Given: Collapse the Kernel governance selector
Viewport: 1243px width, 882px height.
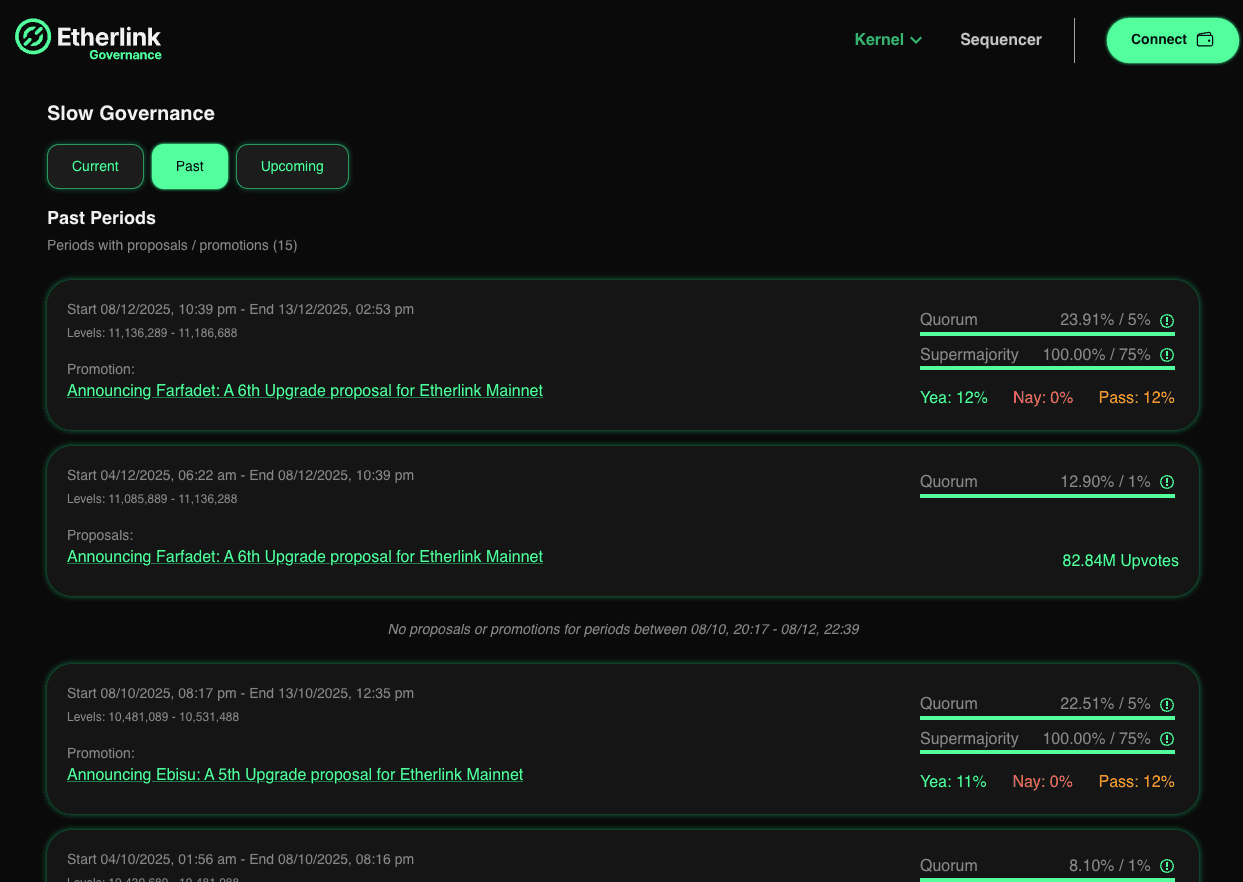Looking at the screenshot, I should [887, 39].
